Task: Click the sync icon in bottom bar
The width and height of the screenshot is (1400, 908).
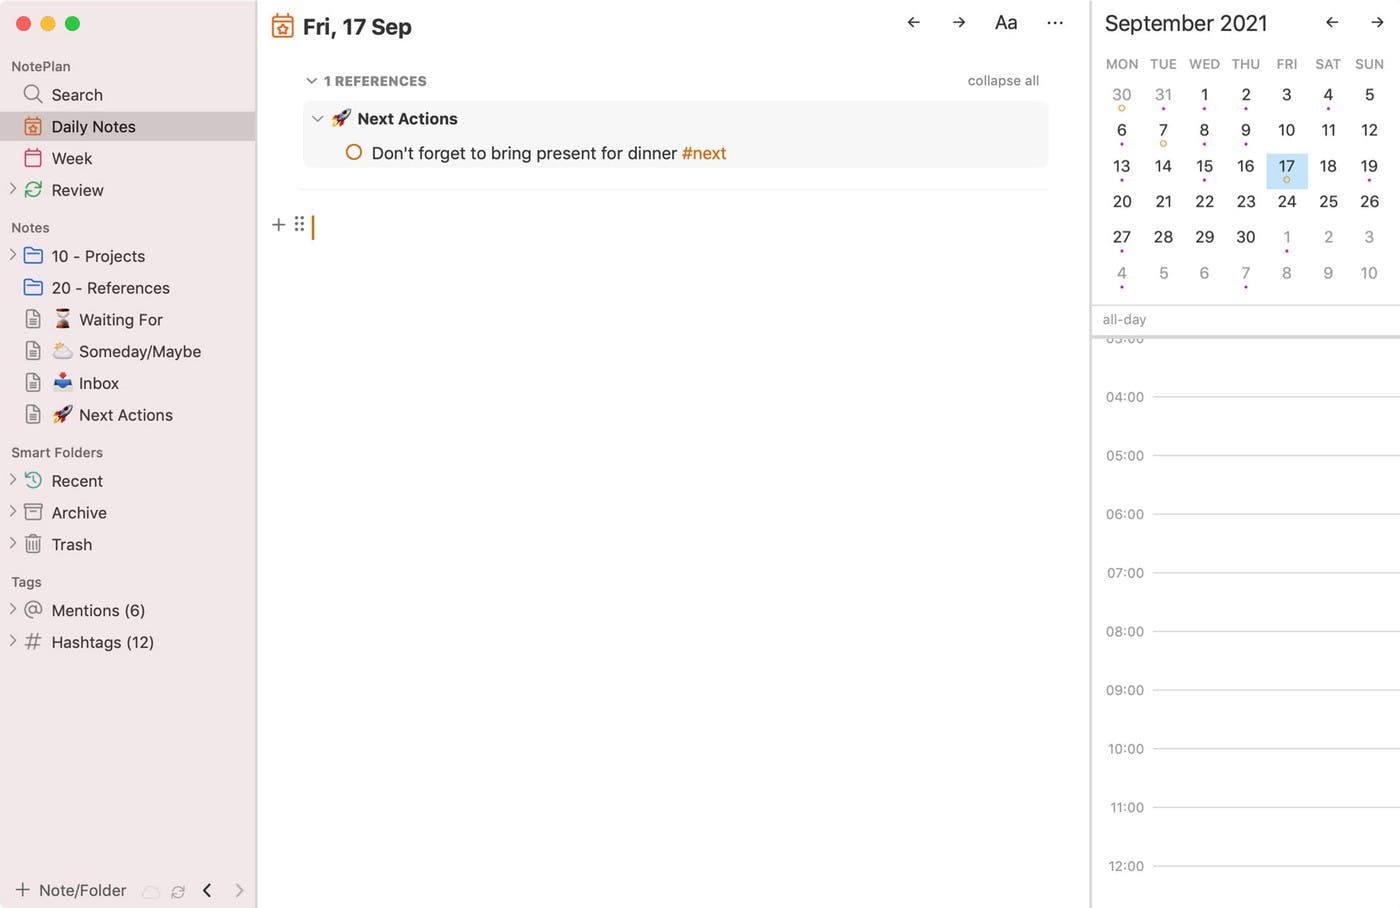Action: click(178, 891)
